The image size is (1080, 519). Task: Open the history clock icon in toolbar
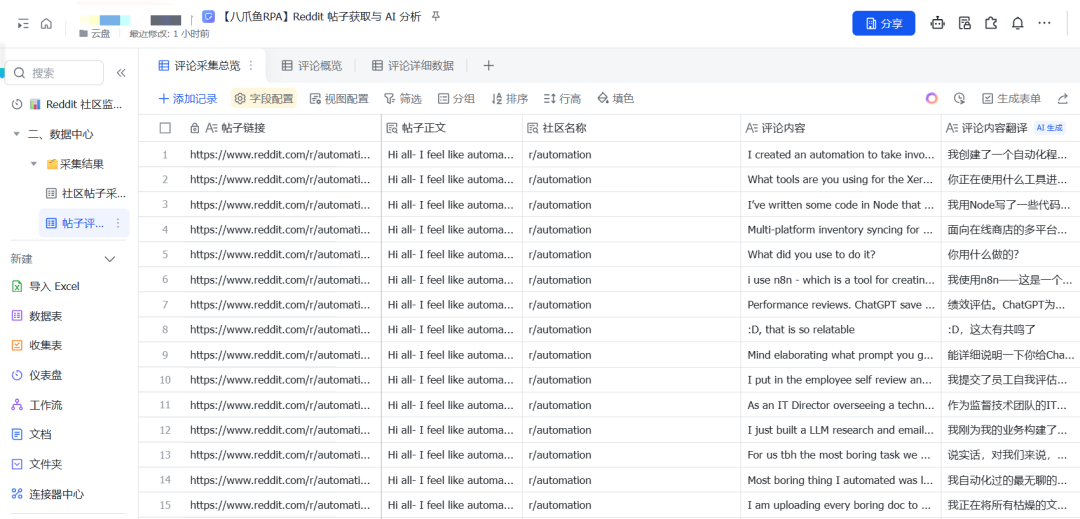click(x=959, y=98)
